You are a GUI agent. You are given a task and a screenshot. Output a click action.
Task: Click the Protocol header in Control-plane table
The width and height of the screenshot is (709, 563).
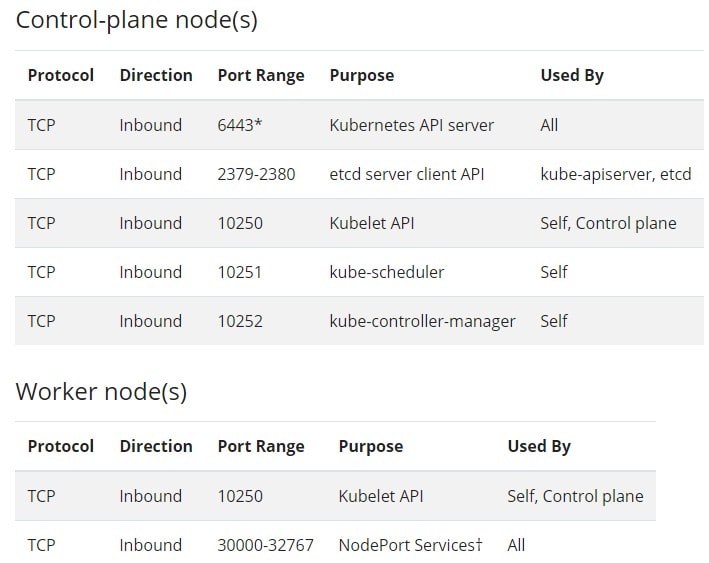coord(61,75)
